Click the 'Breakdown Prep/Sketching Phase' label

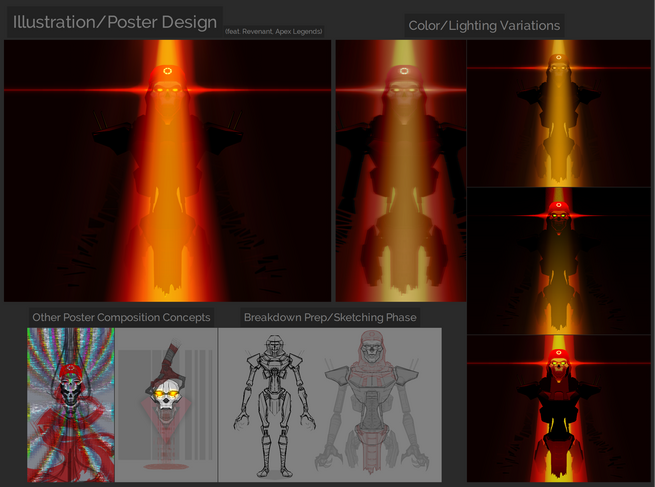click(x=330, y=317)
